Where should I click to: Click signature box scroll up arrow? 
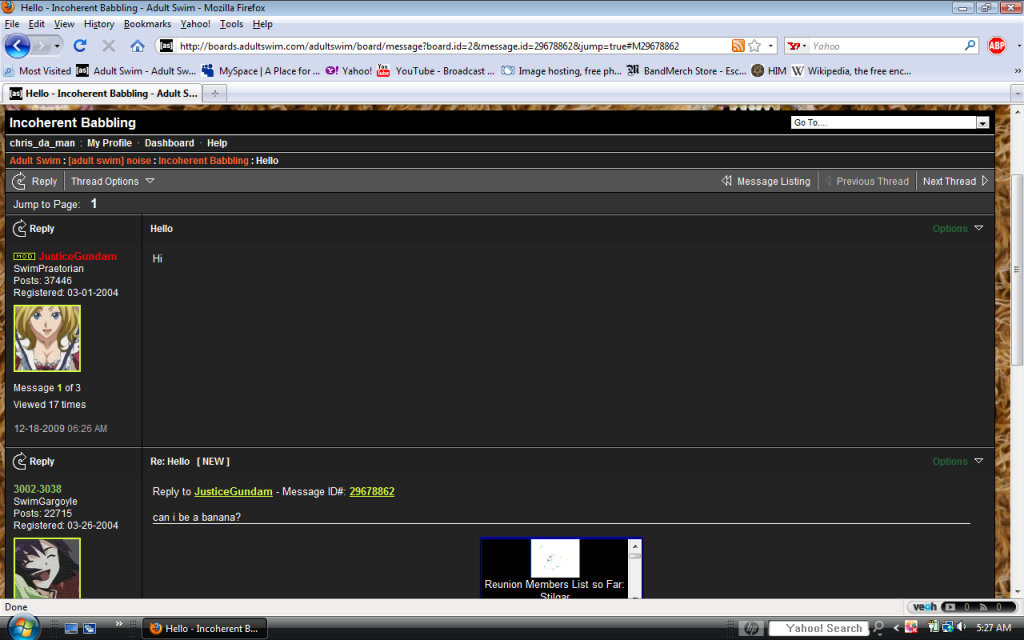tap(635, 545)
